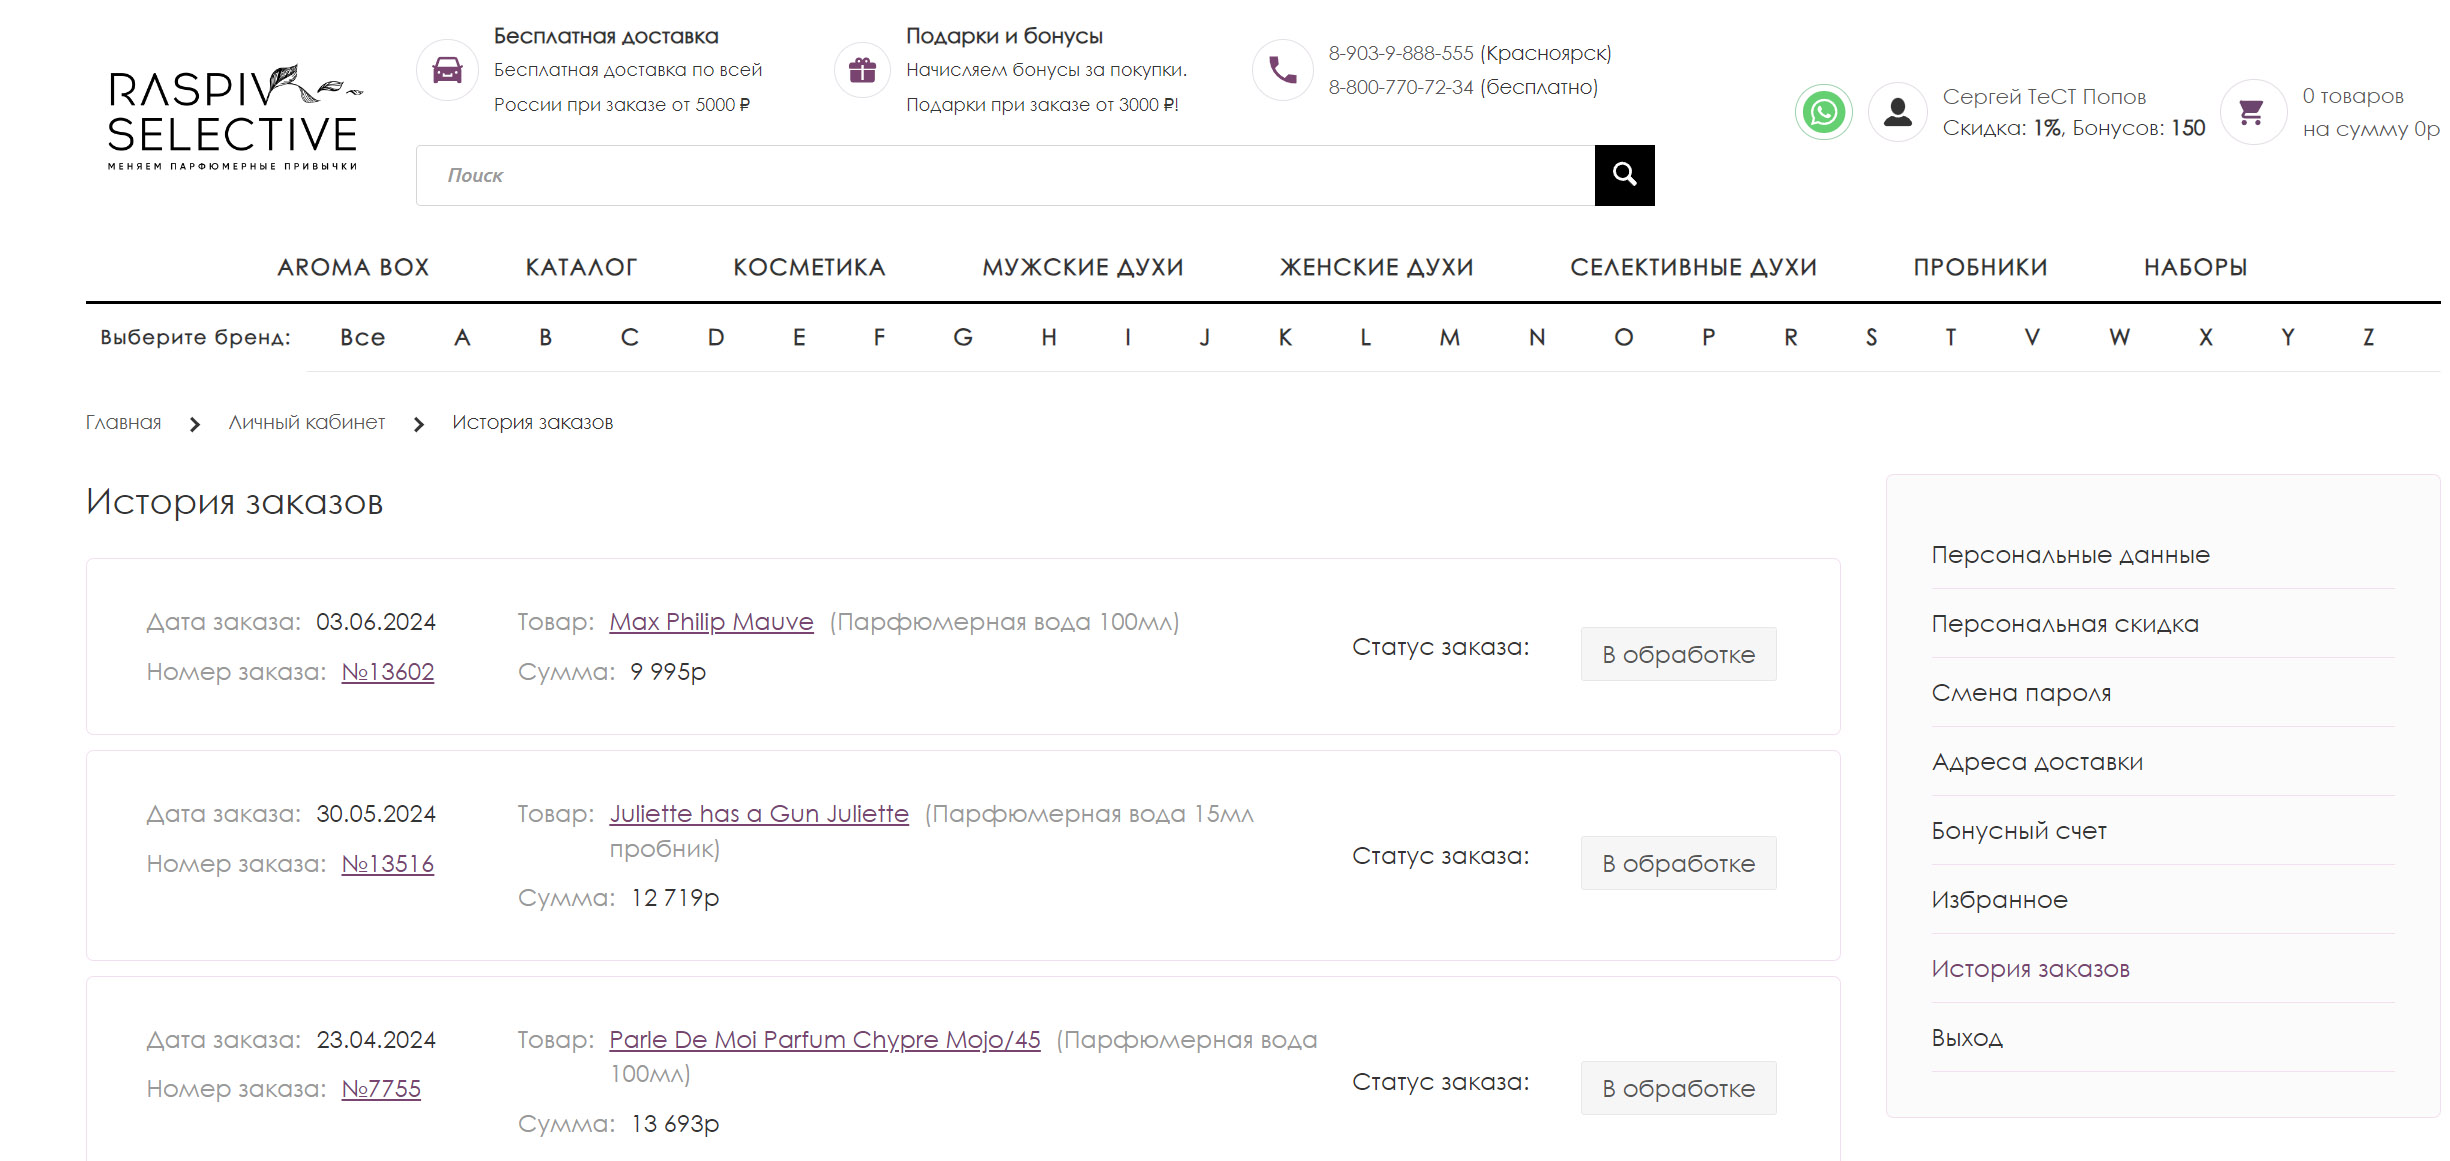
Task: Click order sum 13 693р
Action: (675, 1124)
